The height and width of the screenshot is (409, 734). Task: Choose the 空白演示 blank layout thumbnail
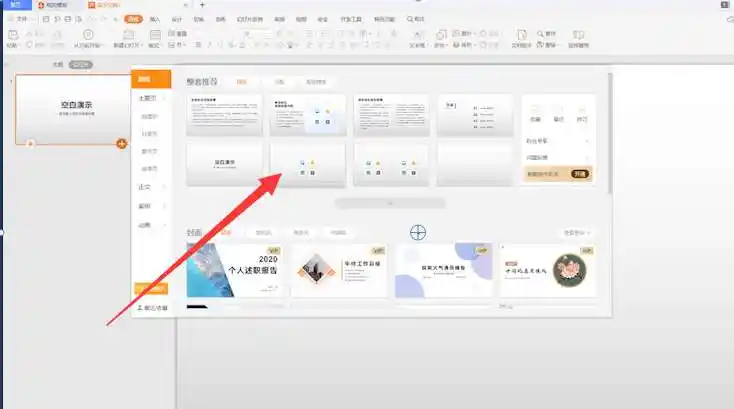pyautogui.click(x=224, y=164)
